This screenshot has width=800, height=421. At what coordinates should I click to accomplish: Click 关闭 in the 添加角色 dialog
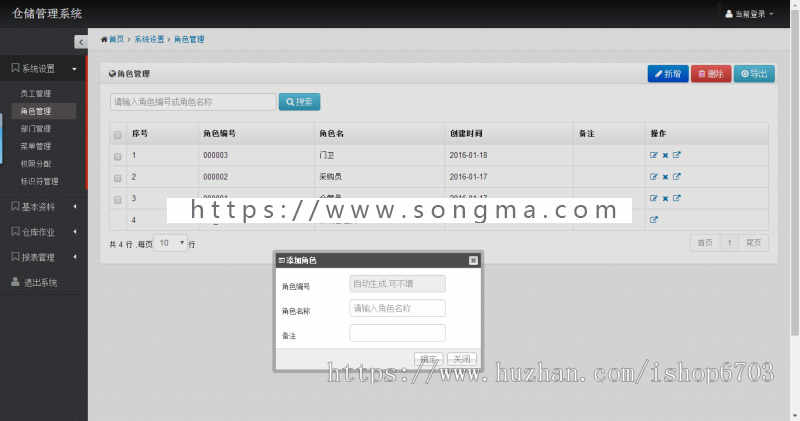point(462,359)
